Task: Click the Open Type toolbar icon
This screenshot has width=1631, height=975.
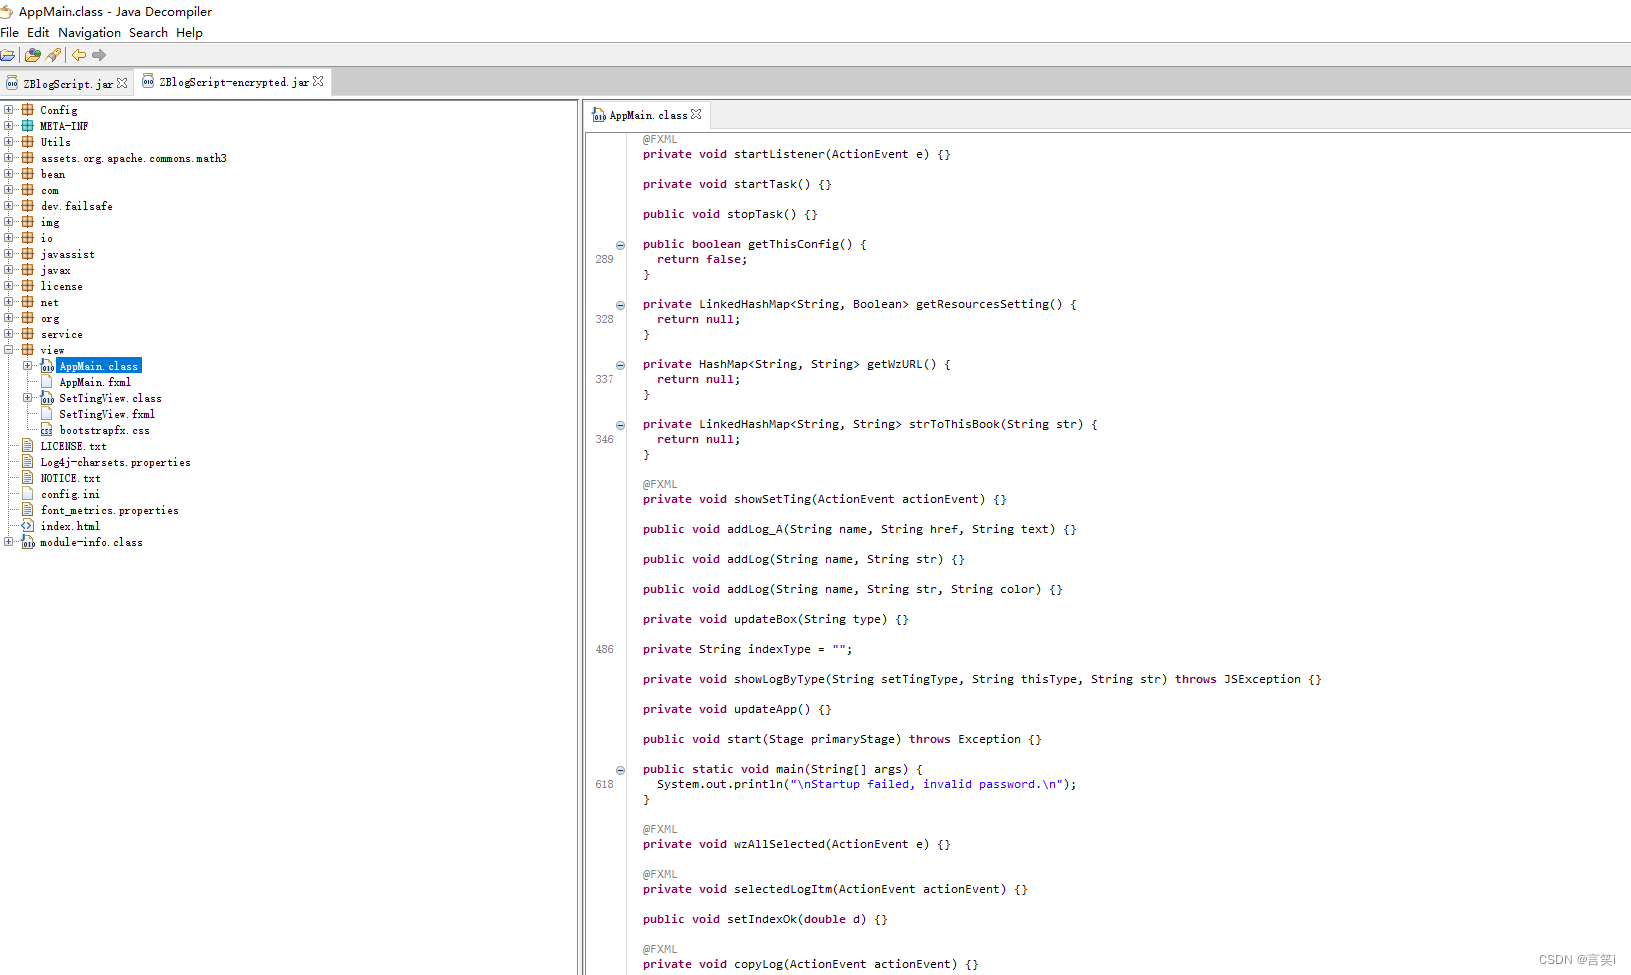Action: tap(33, 55)
